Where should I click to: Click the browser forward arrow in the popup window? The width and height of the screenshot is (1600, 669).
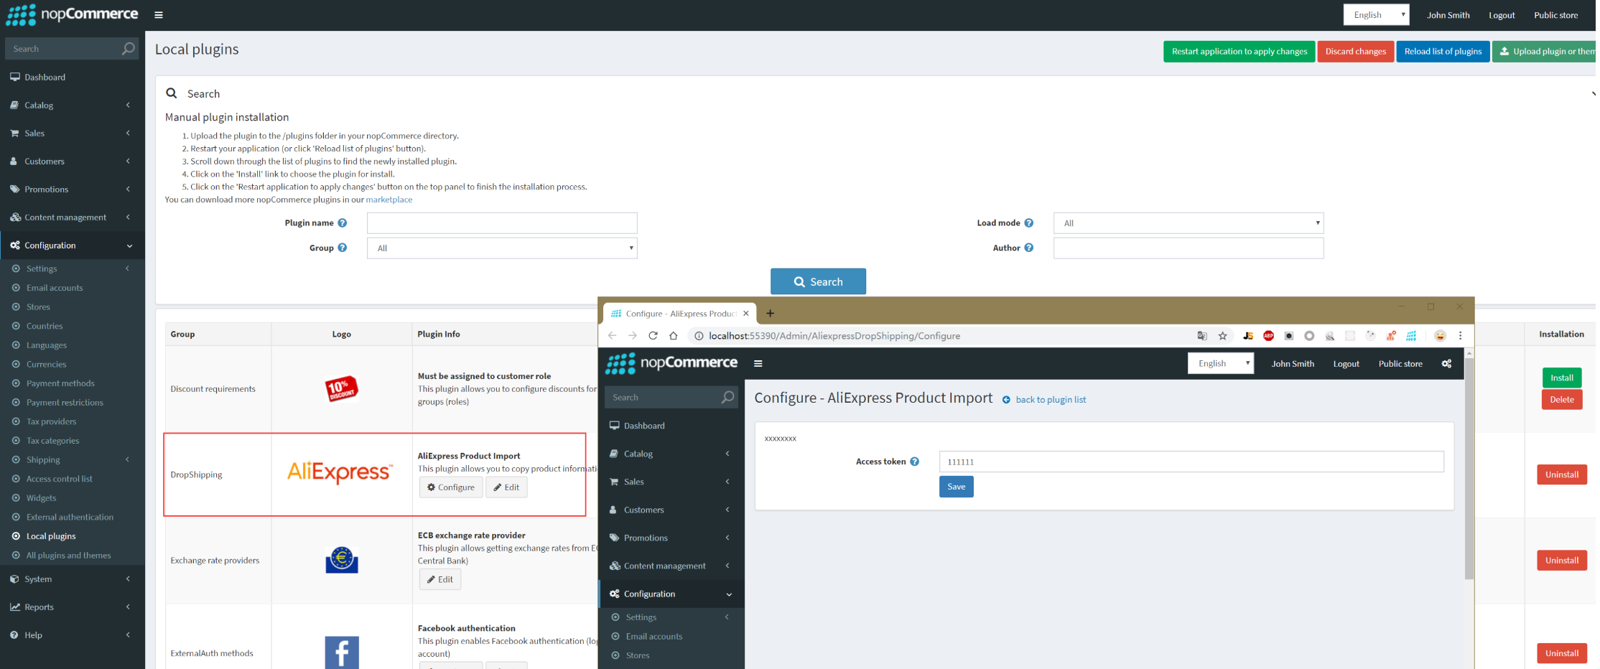(632, 336)
